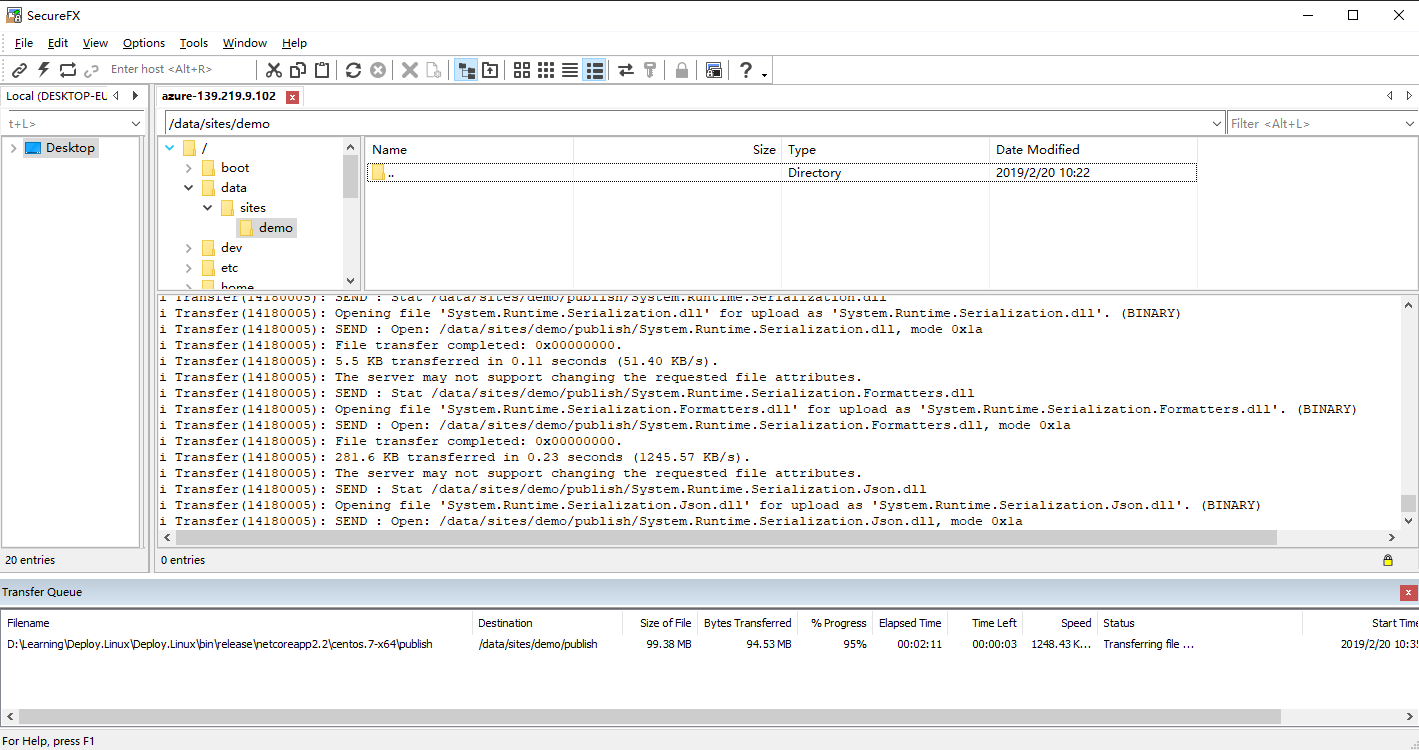The width and height of the screenshot is (1419, 750).
Task: Enable Details list view mode
Action: pyautogui.click(x=594, y=70)
